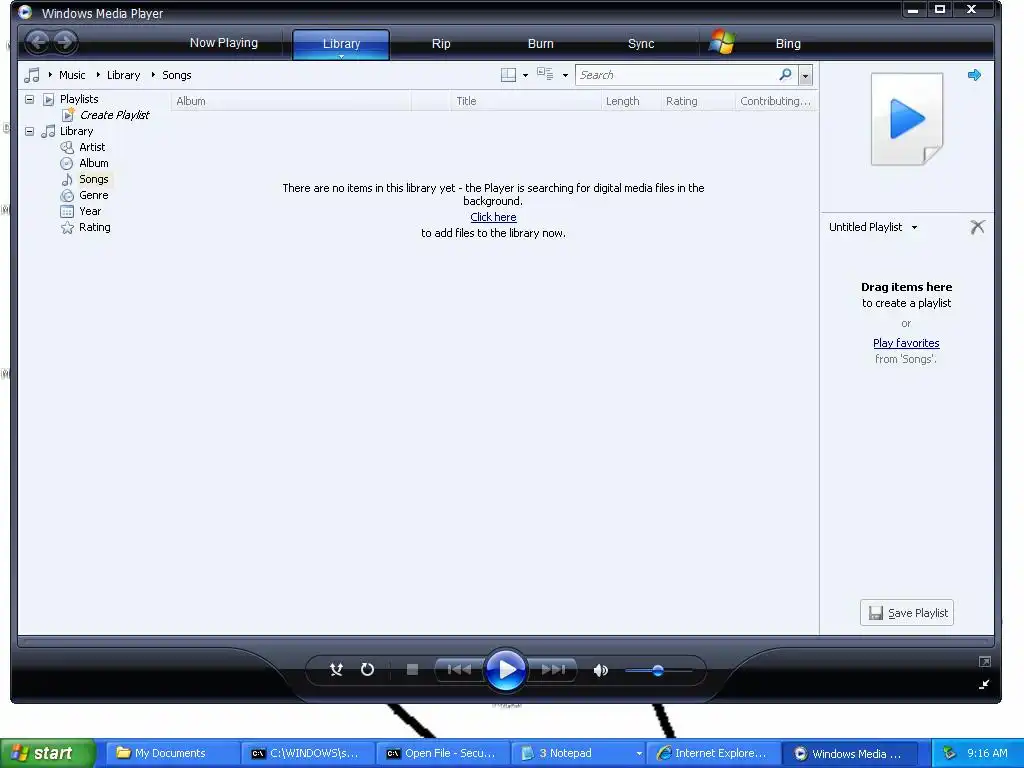Click the Forward navigation arrow
1024x768 pixels.
coord(65,42)
